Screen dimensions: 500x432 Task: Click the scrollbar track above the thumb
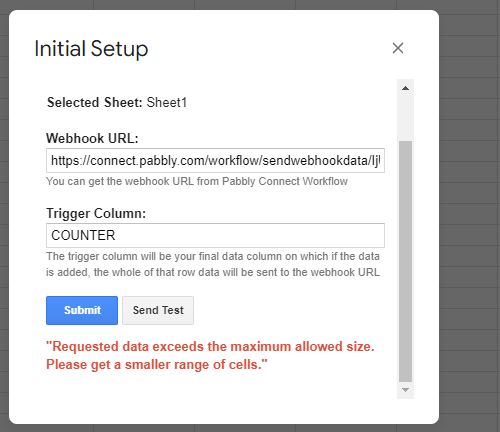pos(405,118)
